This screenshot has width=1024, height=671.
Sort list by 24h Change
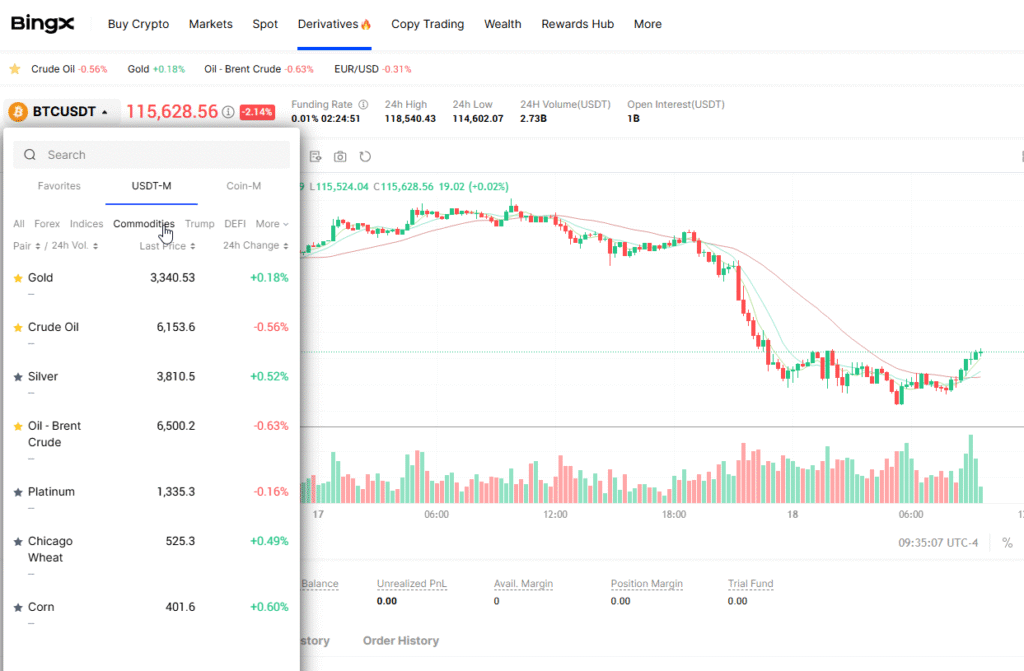(x=255, y=246)
